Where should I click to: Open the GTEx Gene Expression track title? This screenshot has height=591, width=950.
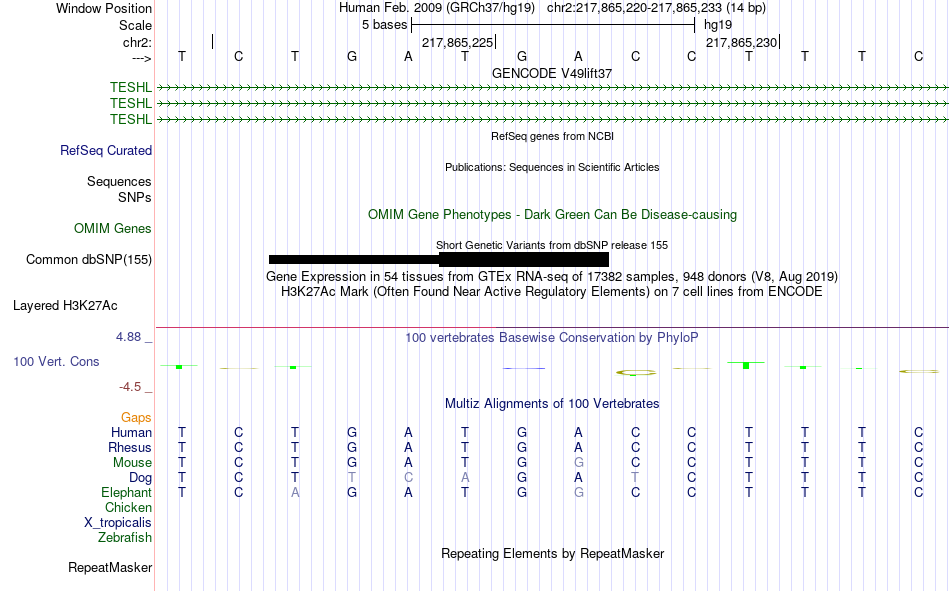(552, 276)
